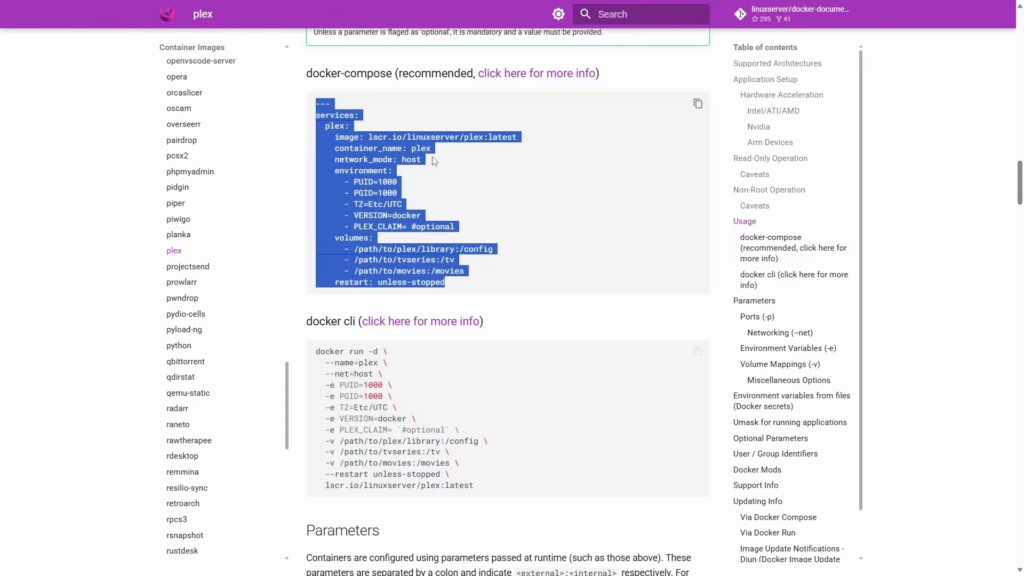Click the LinuxServer logo in the header
This screenshot has height=576, width=1024.
[167, 14]
